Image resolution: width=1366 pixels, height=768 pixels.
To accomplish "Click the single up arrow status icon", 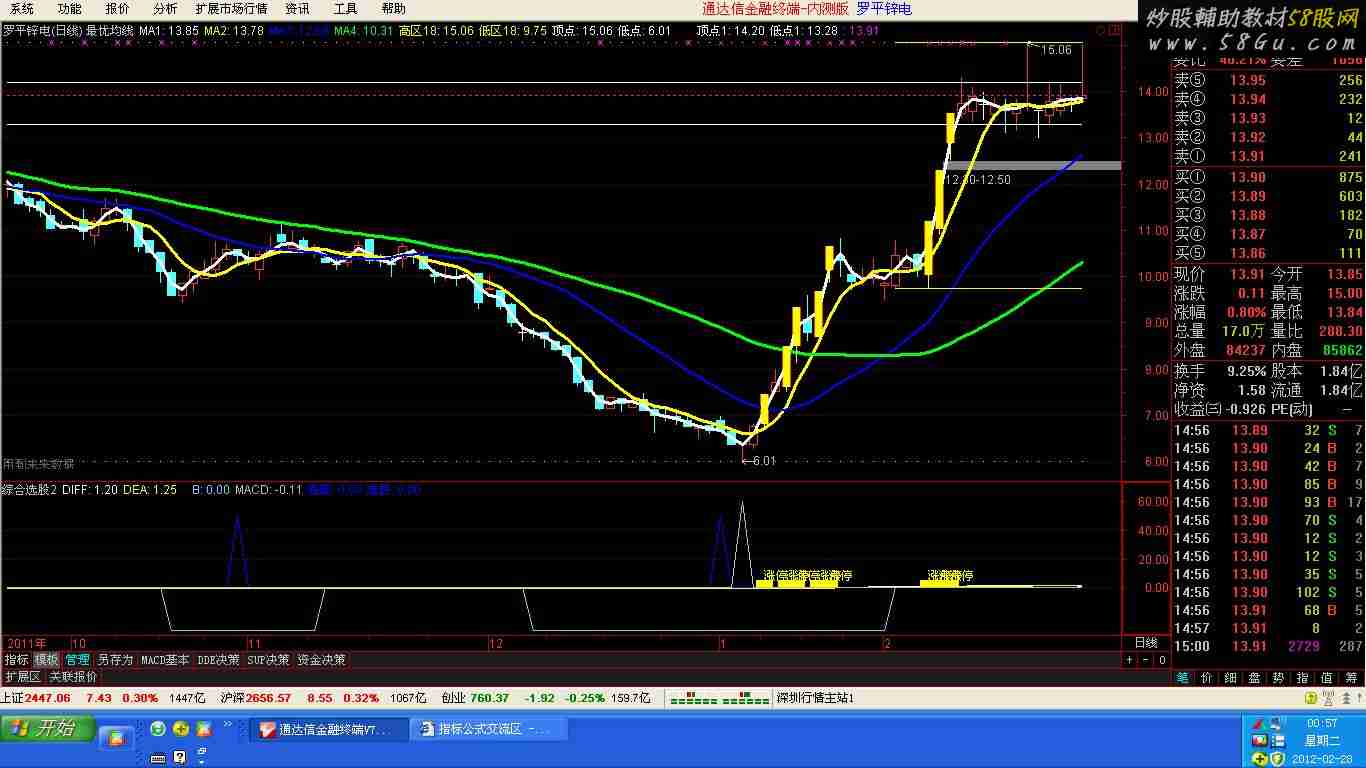I will click(1359, 697).
